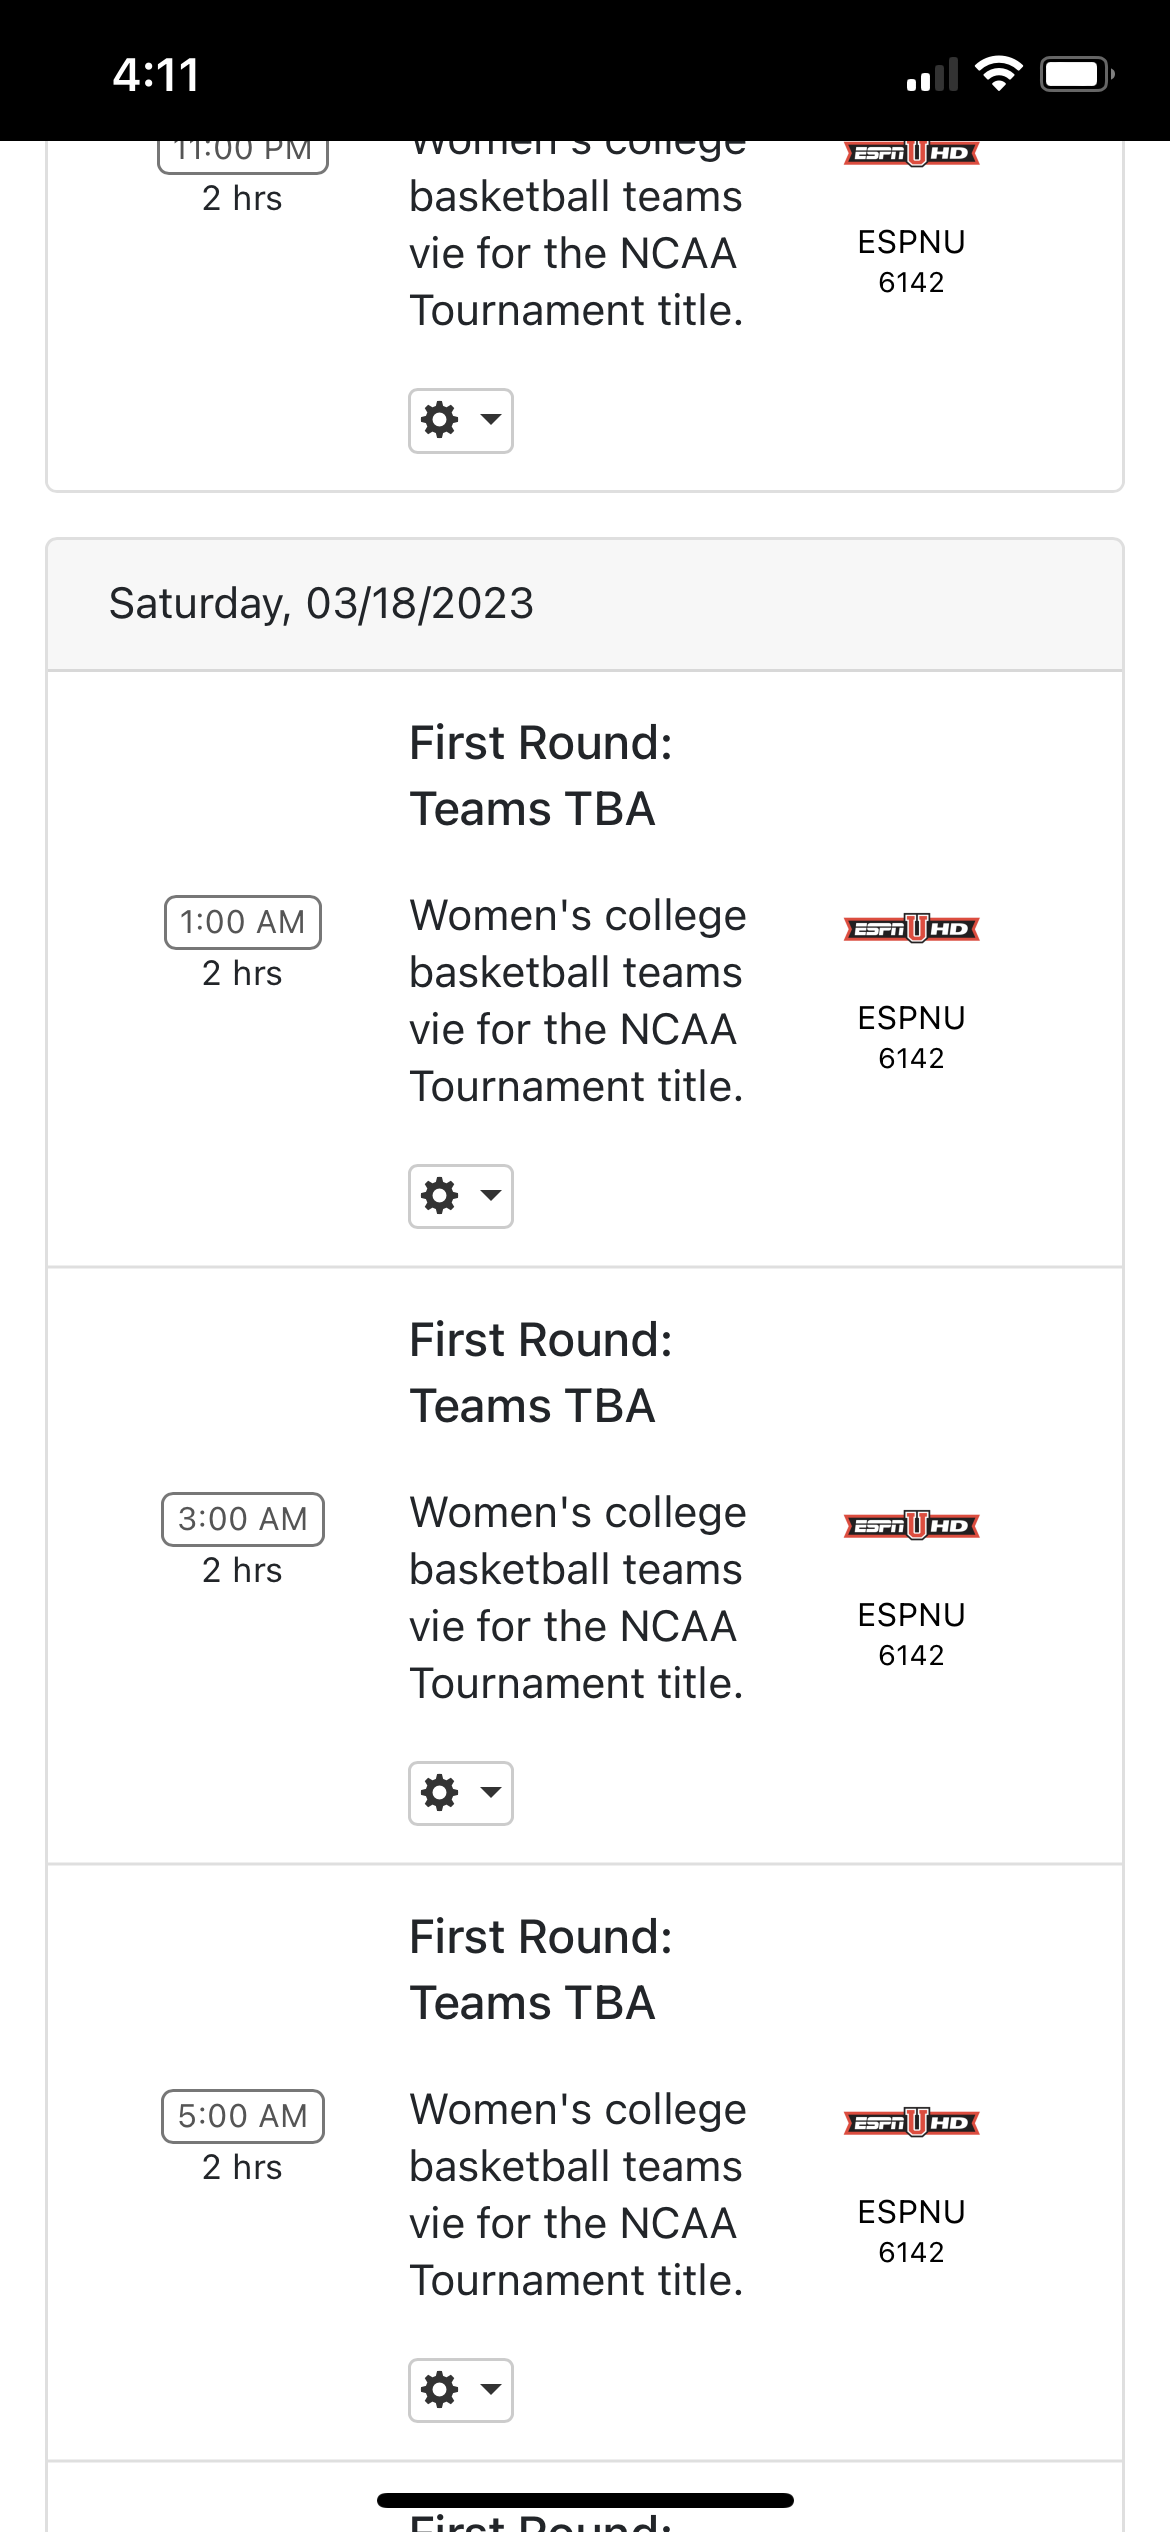Tap the battery status icon
Image resolution: width=1170 pixels, height=2532 pixels.
pyautogui.click(x=1077, y=74)
